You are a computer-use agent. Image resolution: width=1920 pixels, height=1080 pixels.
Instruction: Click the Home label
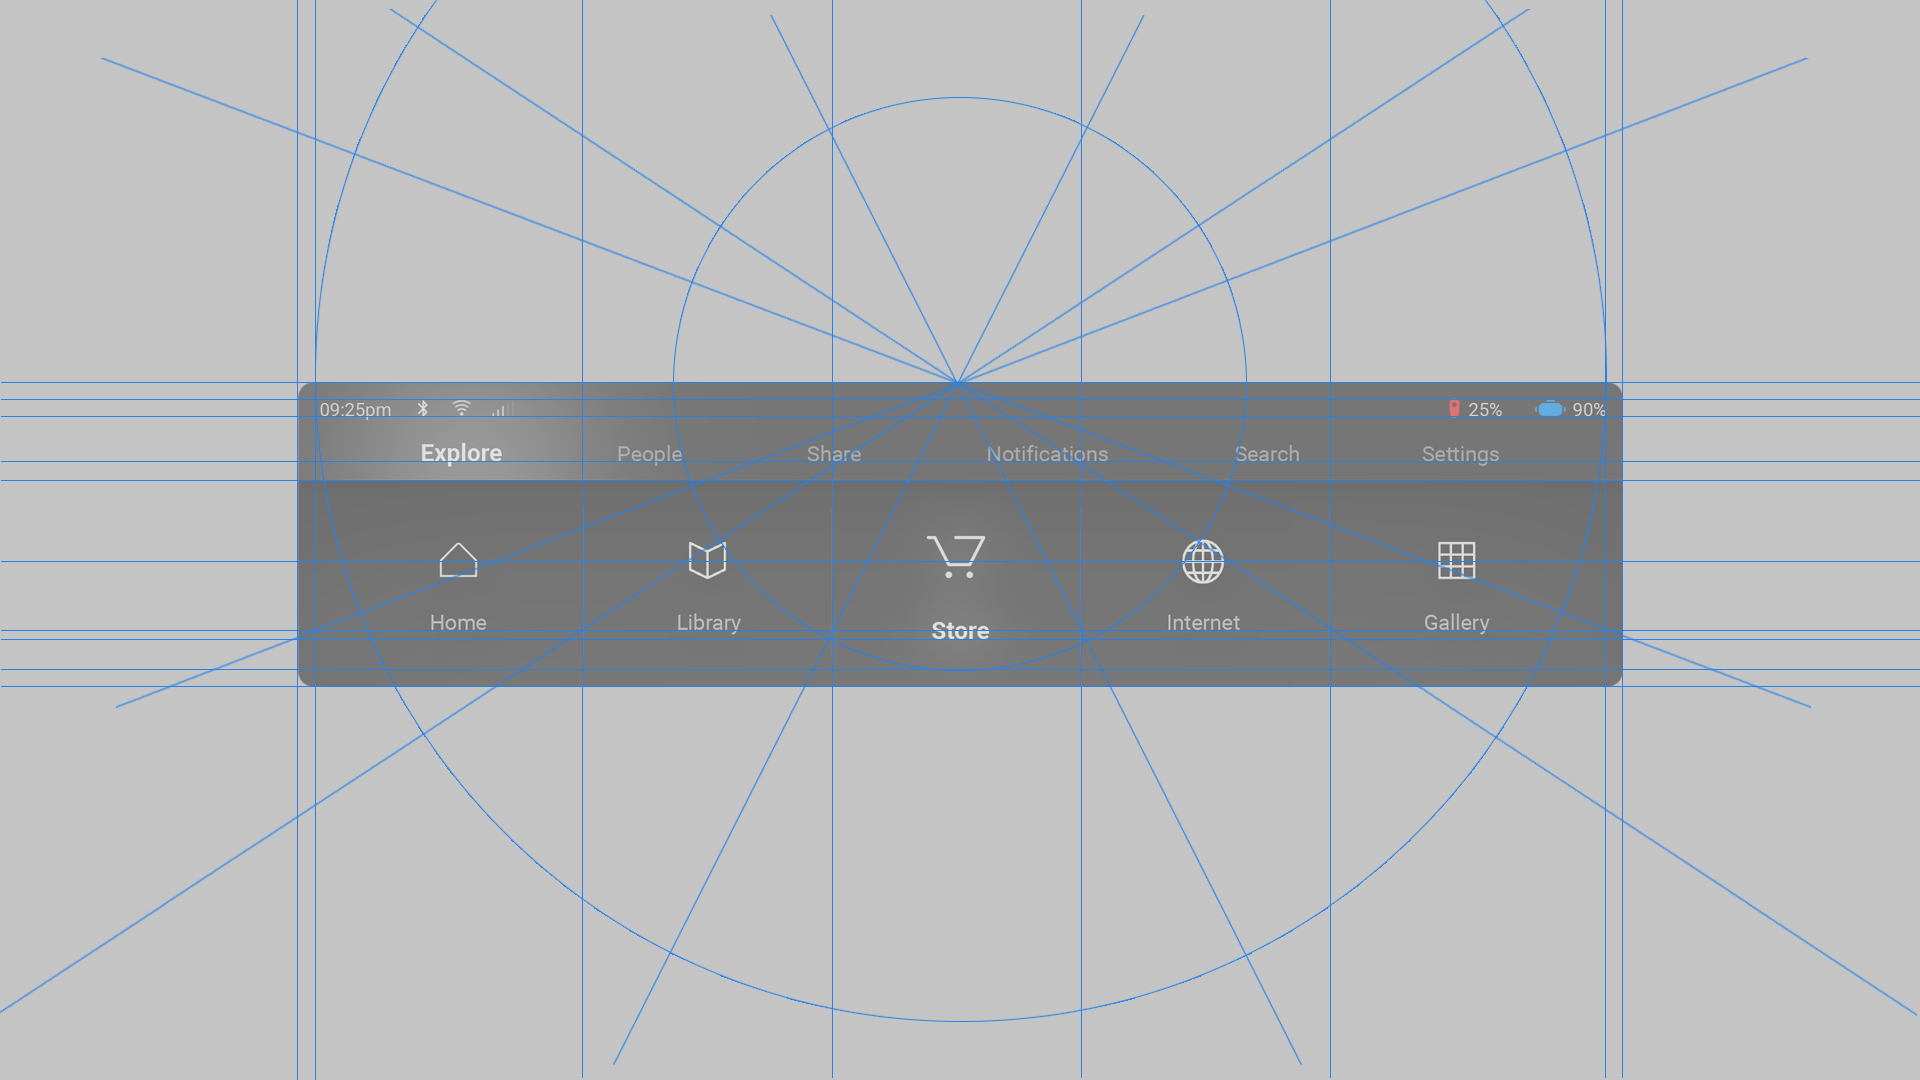[x=458, y=622]
